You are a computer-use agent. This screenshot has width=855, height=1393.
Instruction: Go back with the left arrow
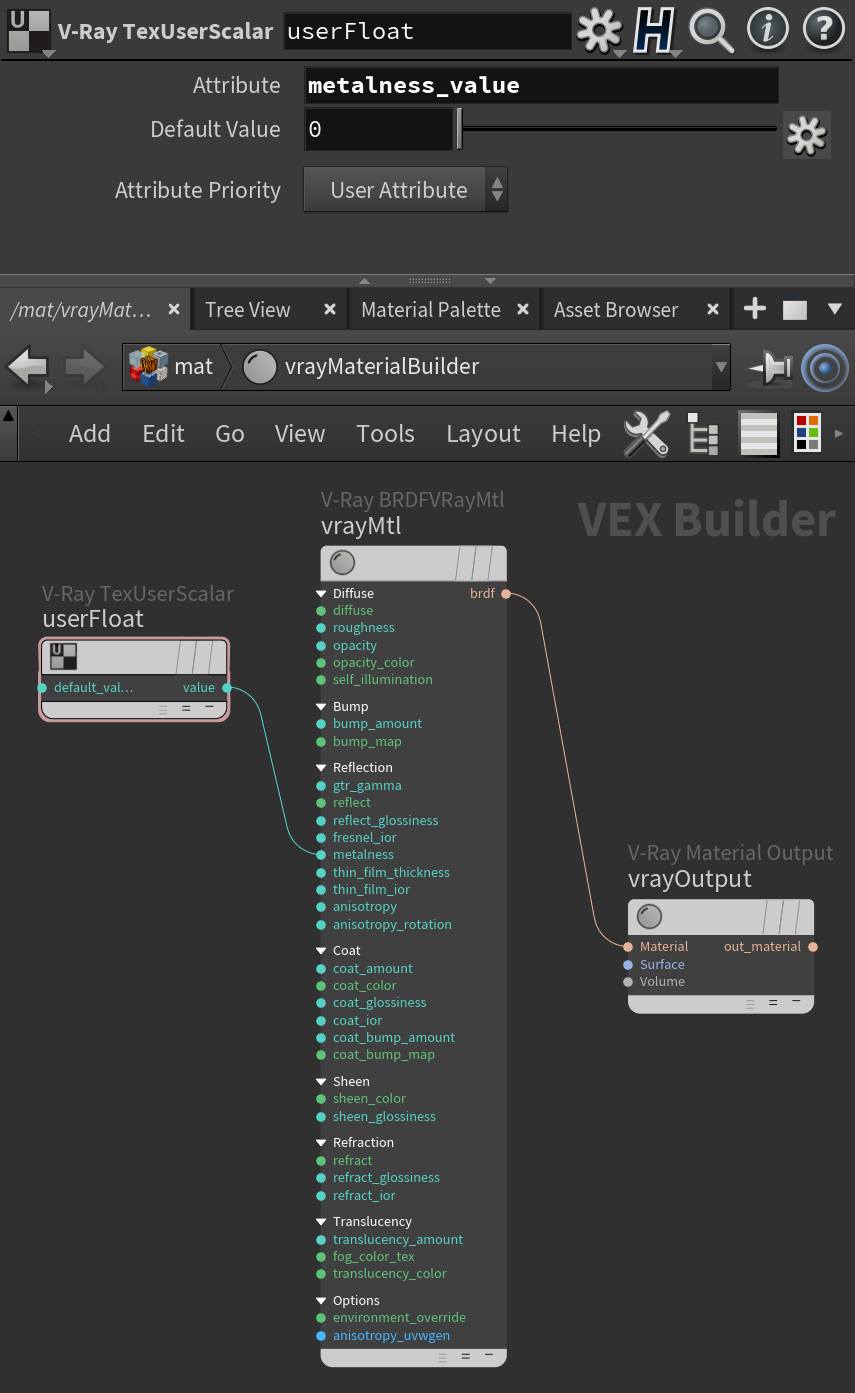click(x=28, y=368)
